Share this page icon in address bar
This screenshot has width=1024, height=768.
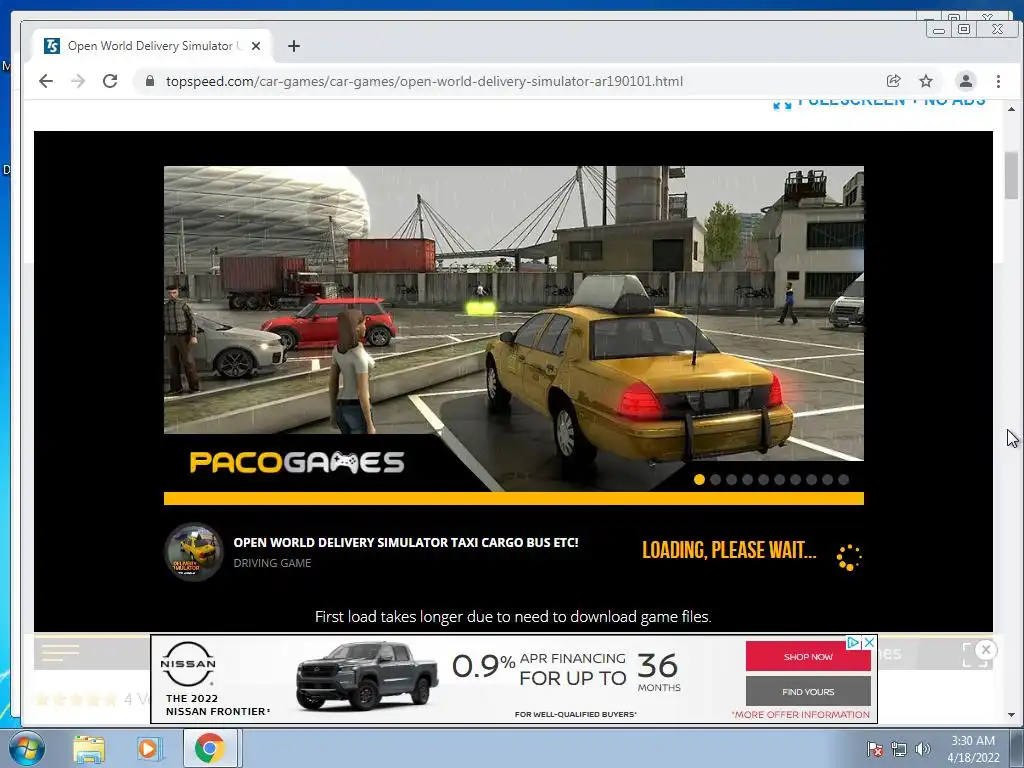[893, 81]
